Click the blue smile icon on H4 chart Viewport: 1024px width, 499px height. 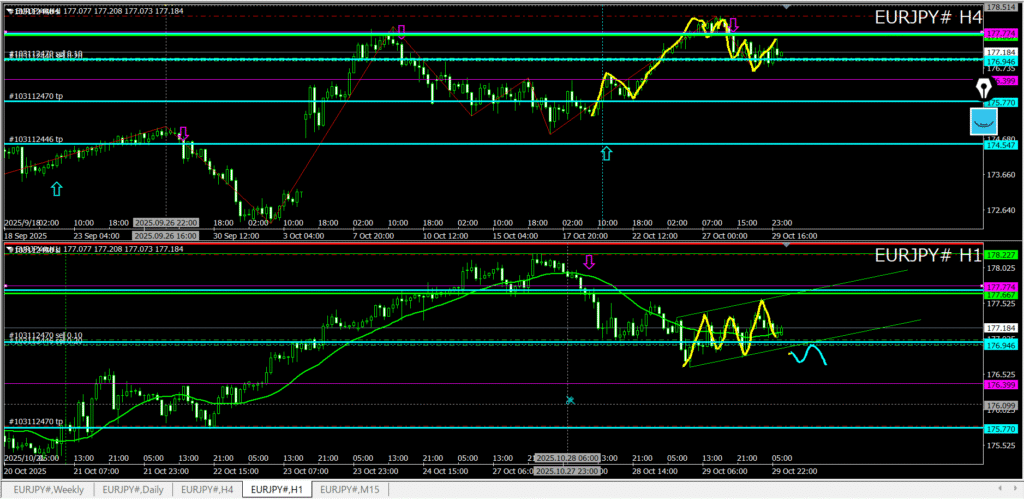coord(984,122)
